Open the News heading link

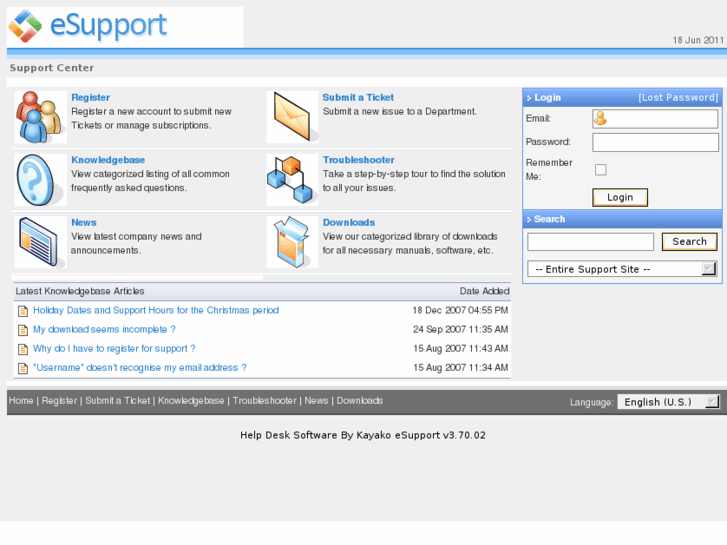pos(84,223)
